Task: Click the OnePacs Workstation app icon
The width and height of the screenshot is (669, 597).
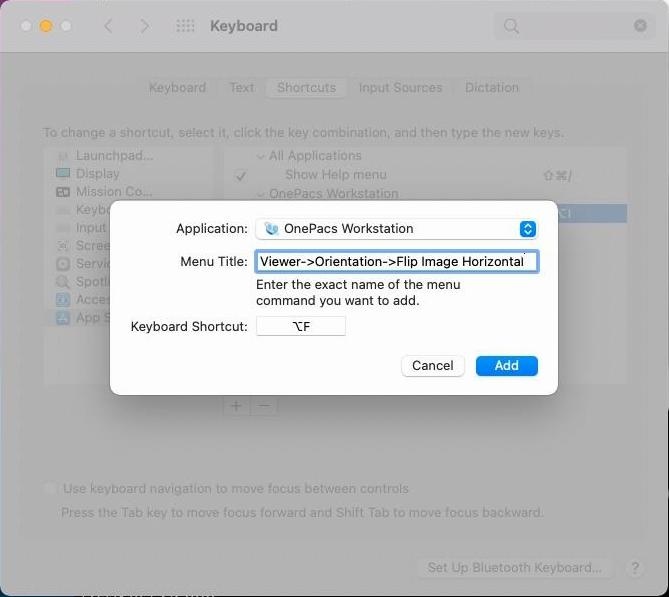Action: point(271,229)
